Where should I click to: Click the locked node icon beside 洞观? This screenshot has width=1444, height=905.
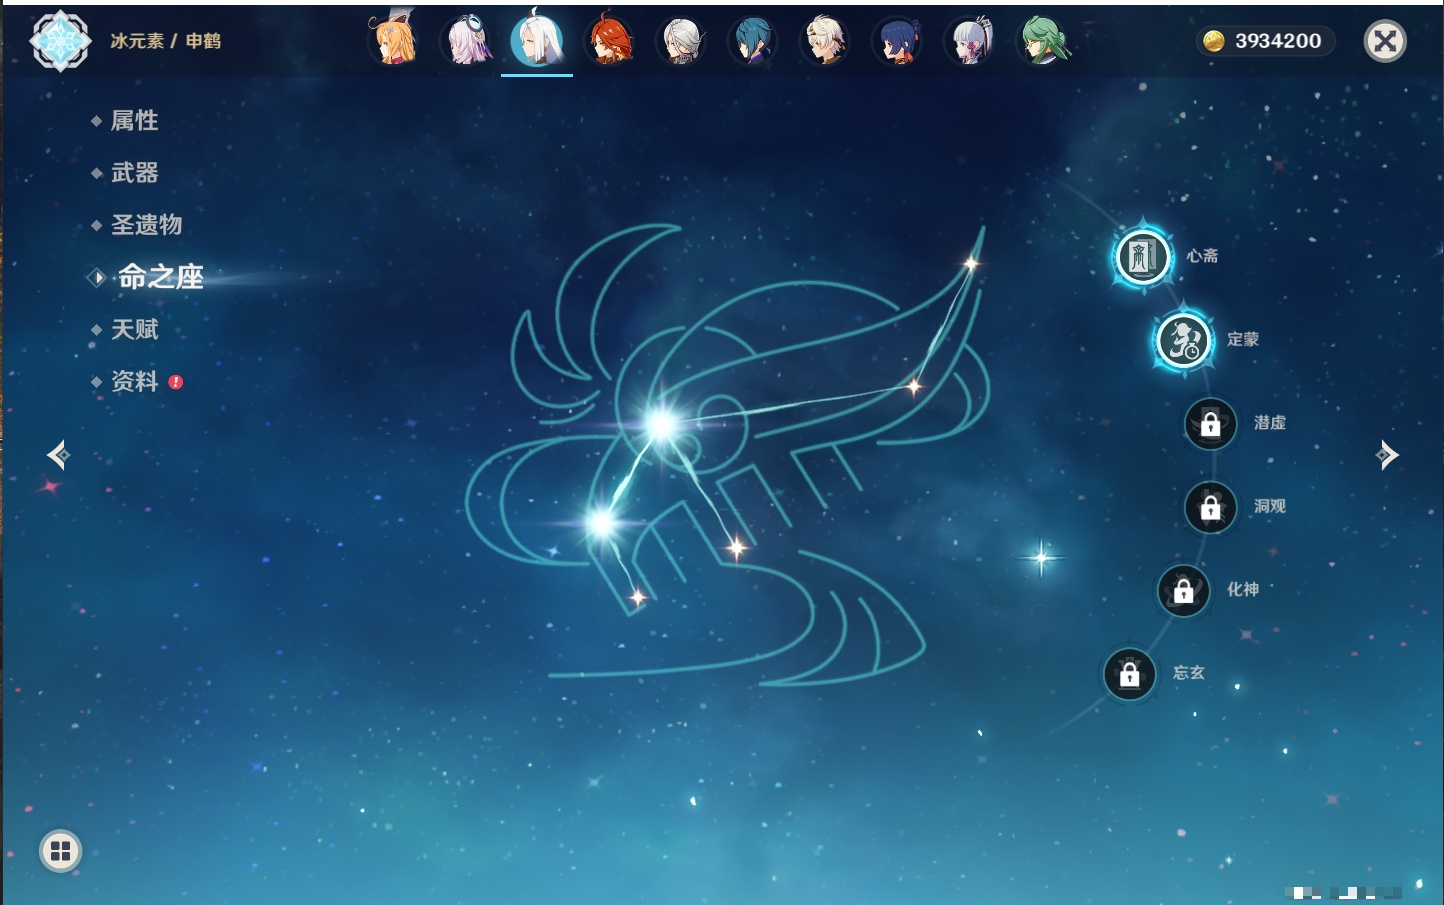point(1210,507)
